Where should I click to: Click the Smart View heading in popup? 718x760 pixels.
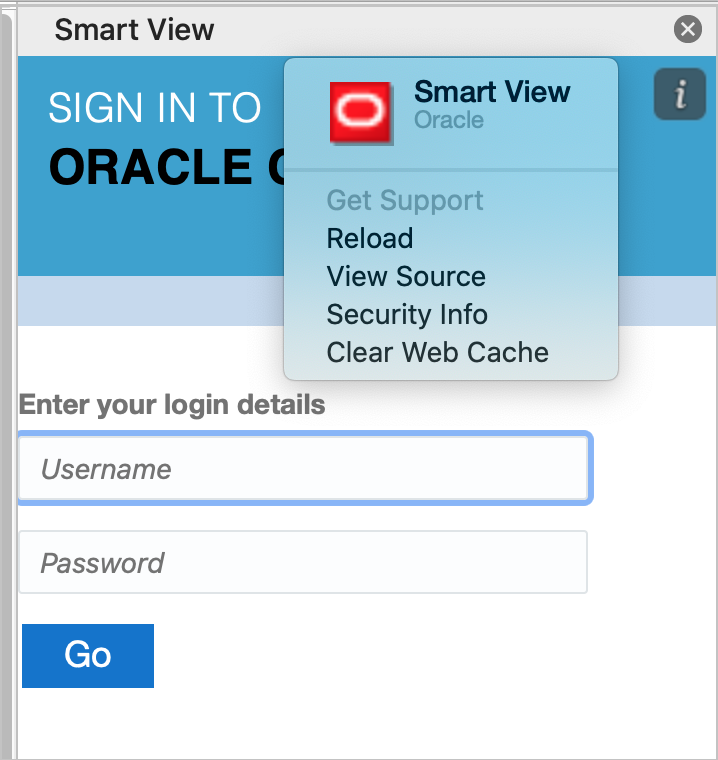[492, 92]
